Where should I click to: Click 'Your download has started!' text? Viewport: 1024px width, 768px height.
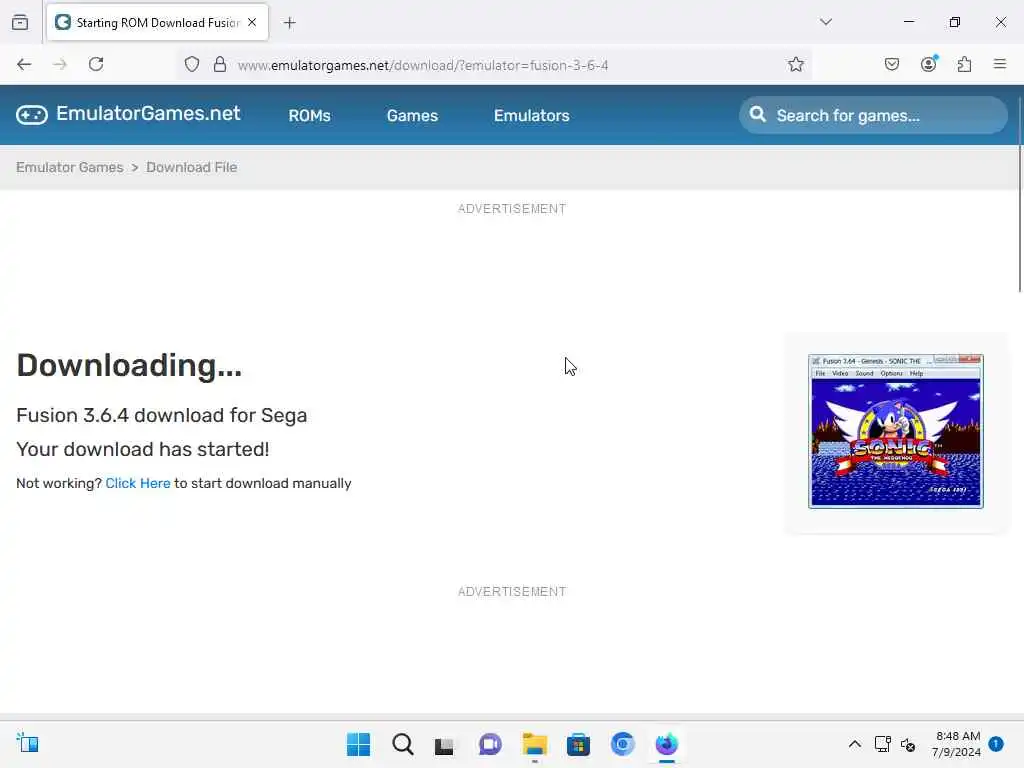tap(142, 449)
